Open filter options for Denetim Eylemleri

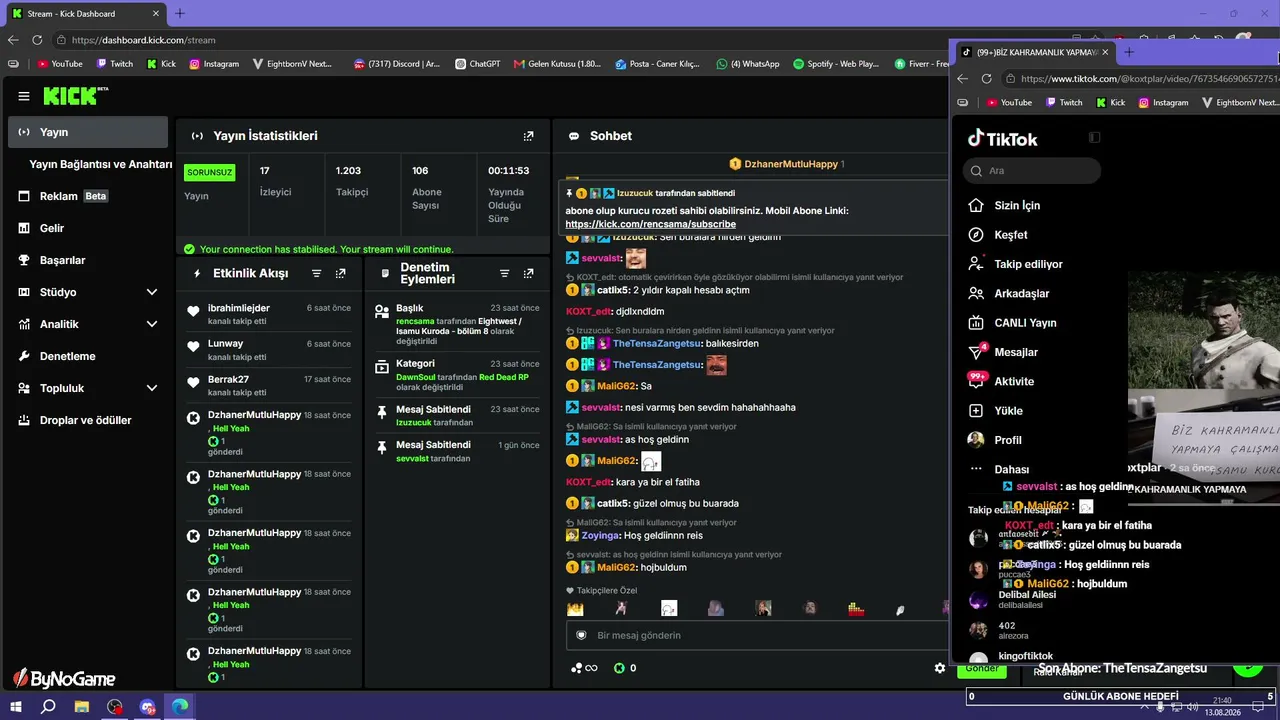click(504, 273)
